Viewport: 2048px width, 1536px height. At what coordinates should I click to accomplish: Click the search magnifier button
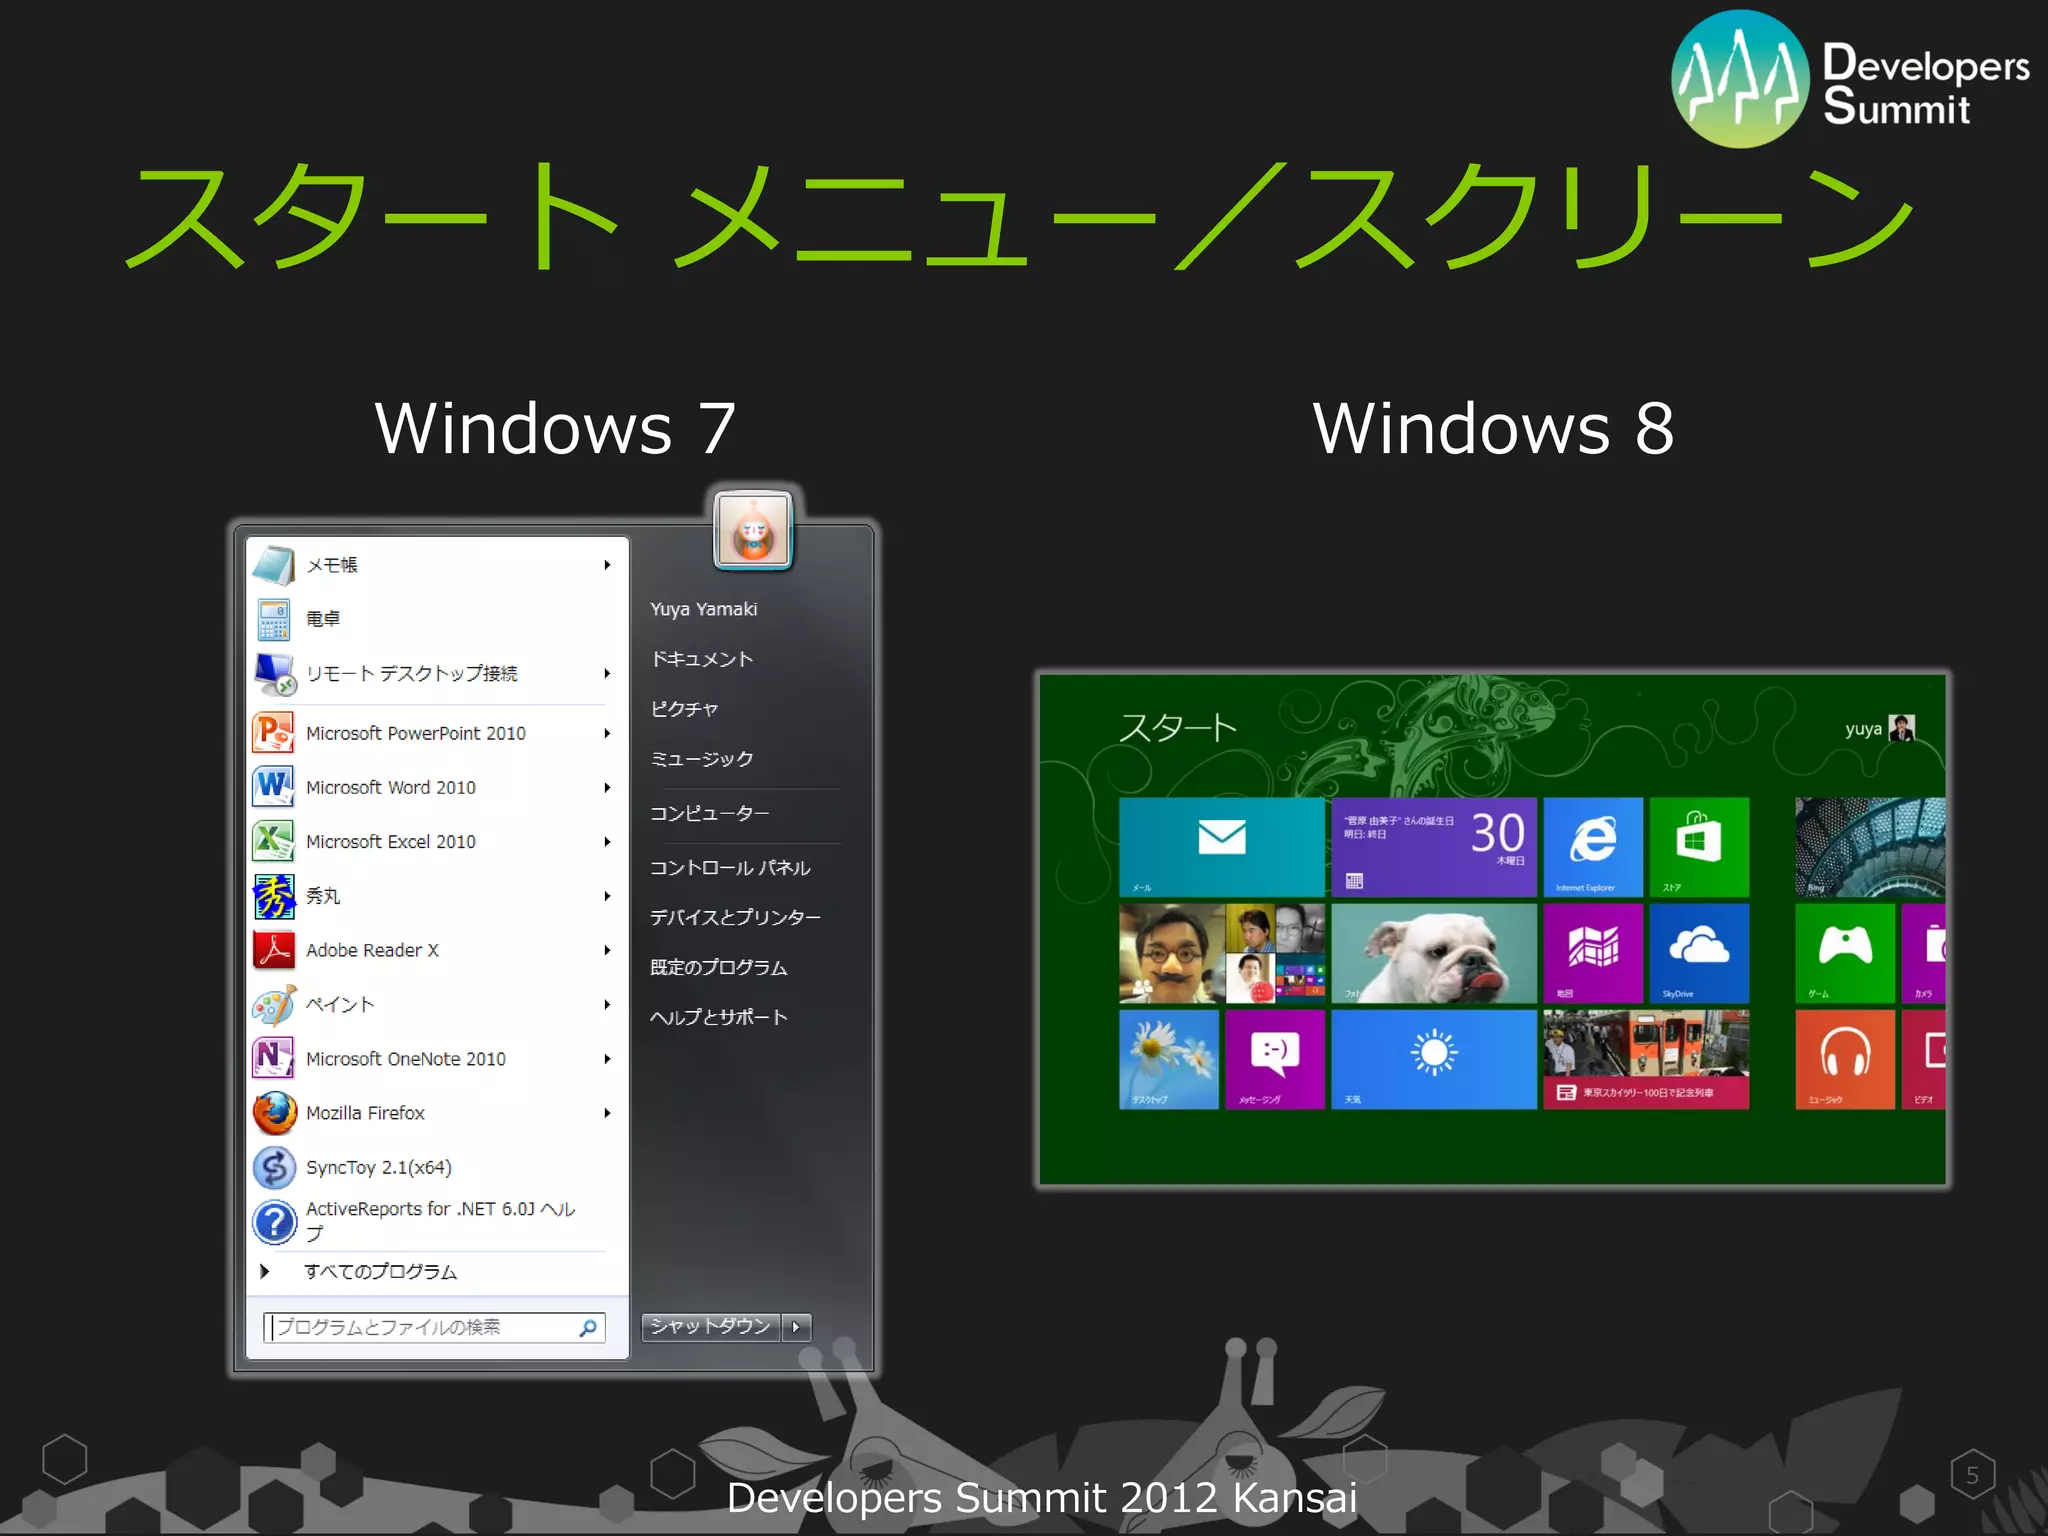[588, 1328]
